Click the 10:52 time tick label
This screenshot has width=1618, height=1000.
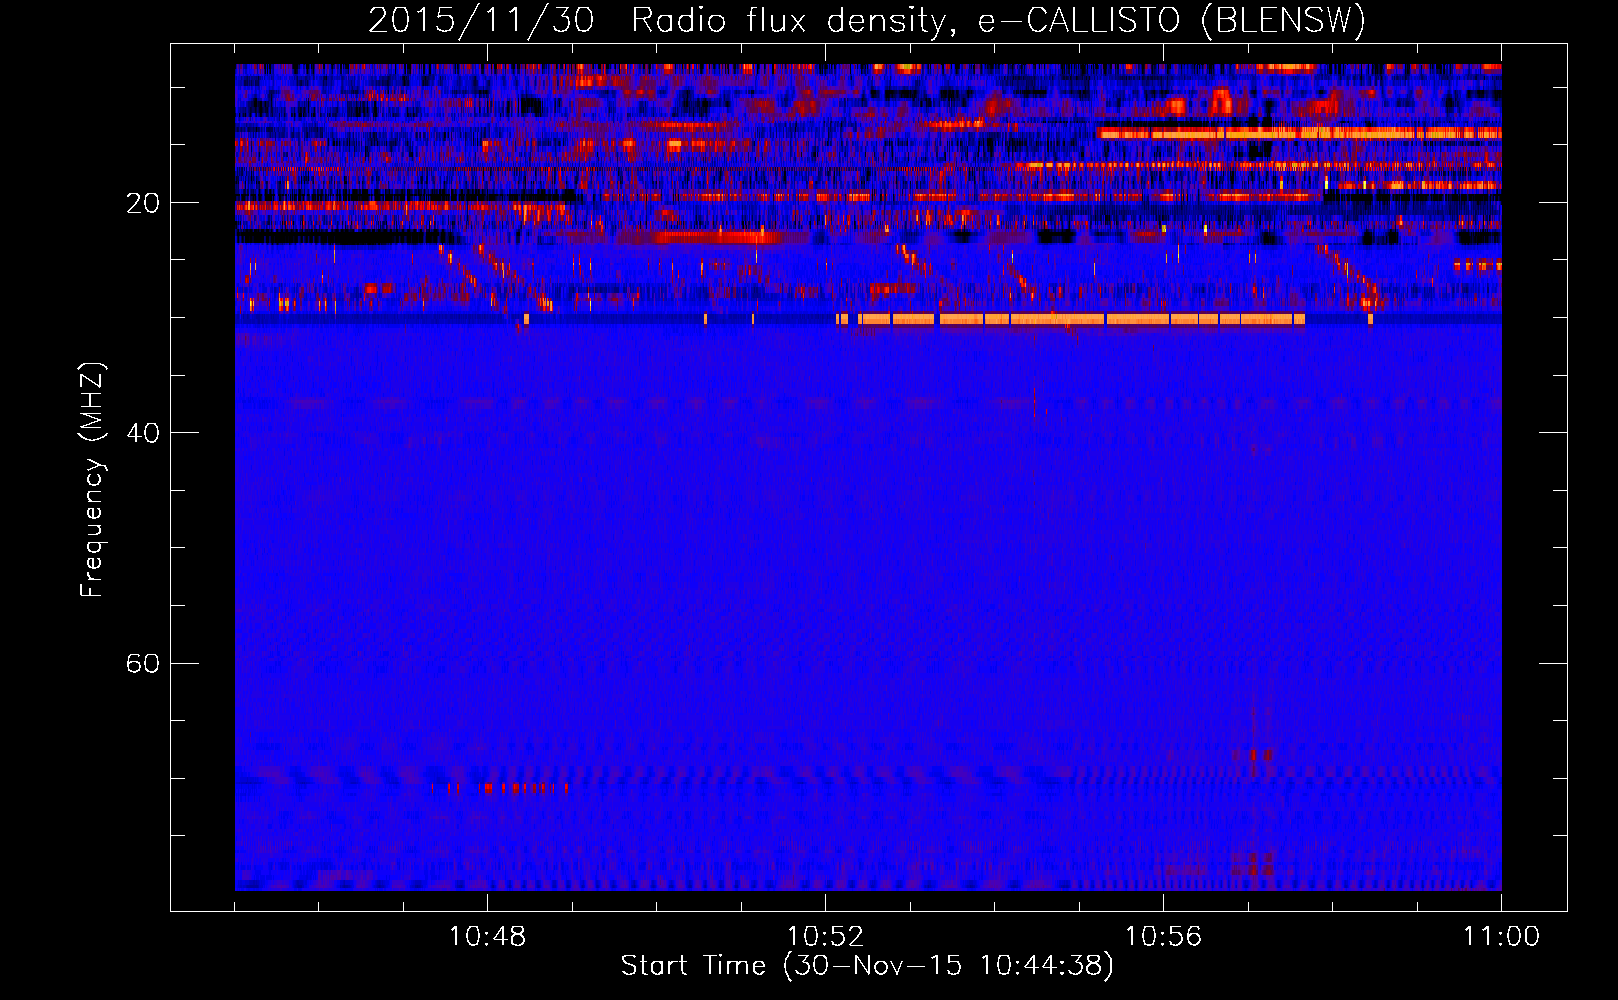click(825, 936)
